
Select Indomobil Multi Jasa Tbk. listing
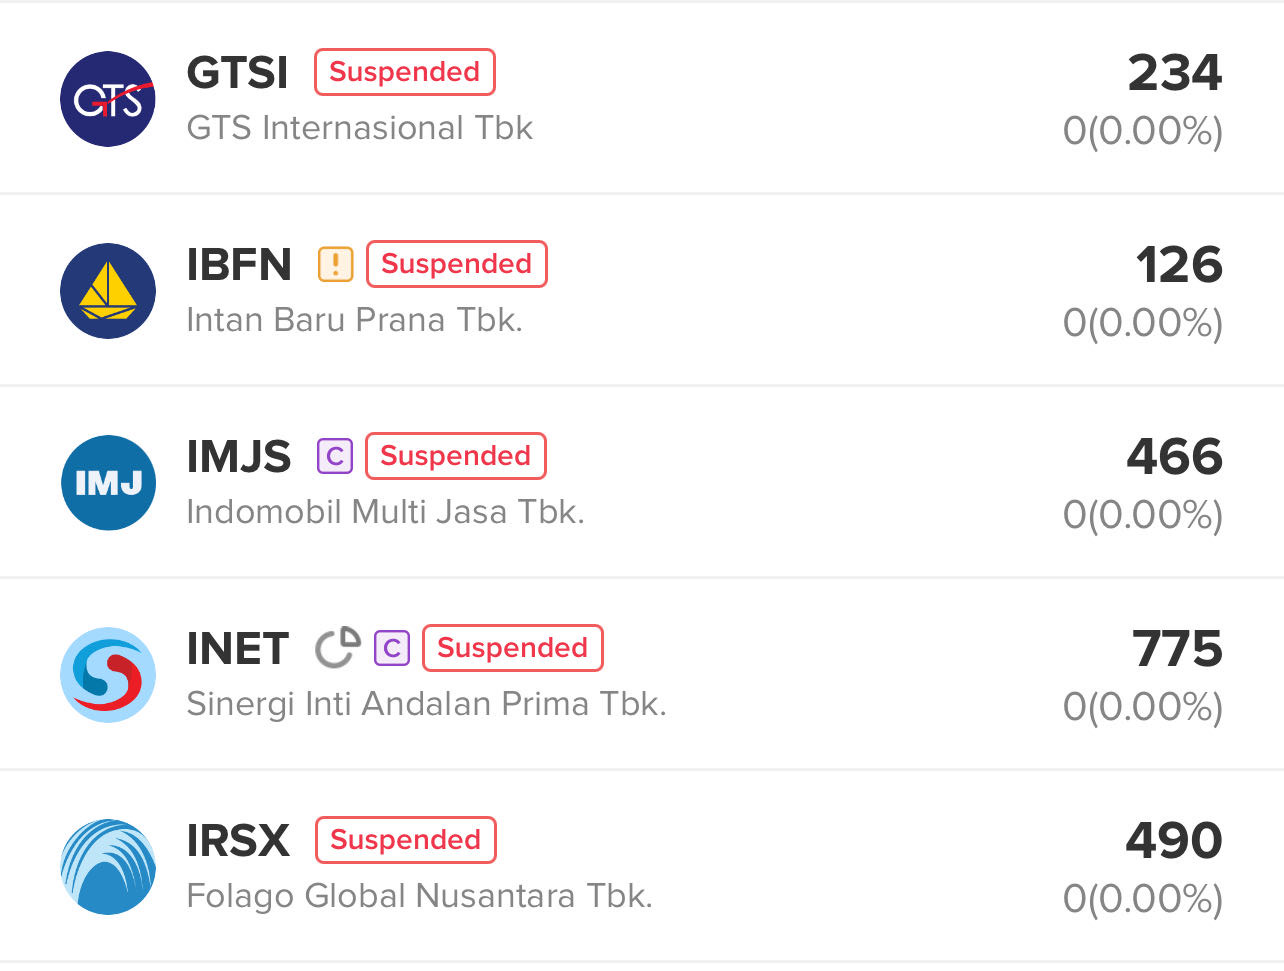click(385, 512)
